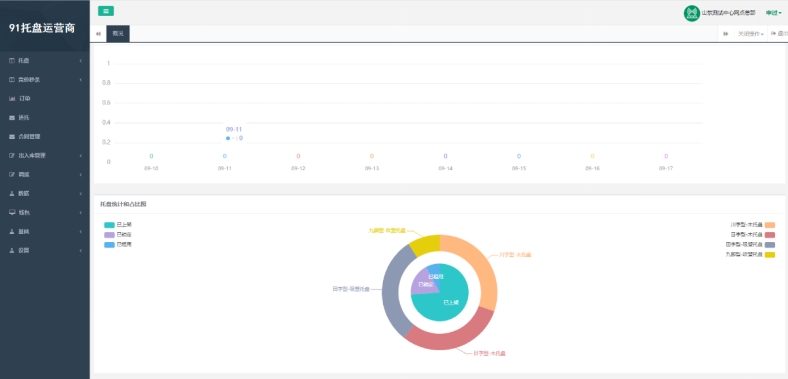The image size is (788, 379).
Task: Click the envelope icon beside 合同管理
Action: pyautogui.click(x=12, y=137)
